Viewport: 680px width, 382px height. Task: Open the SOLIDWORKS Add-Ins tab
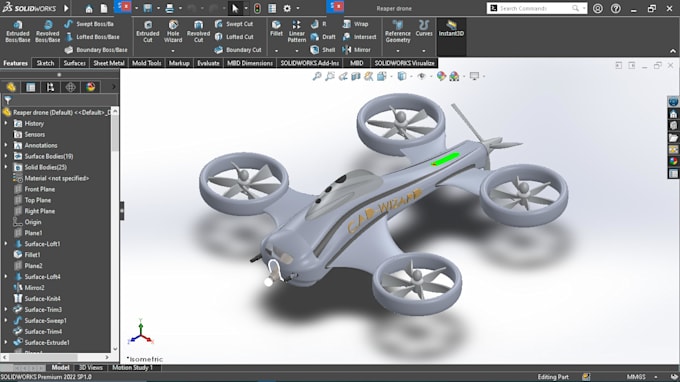(310, 63)
